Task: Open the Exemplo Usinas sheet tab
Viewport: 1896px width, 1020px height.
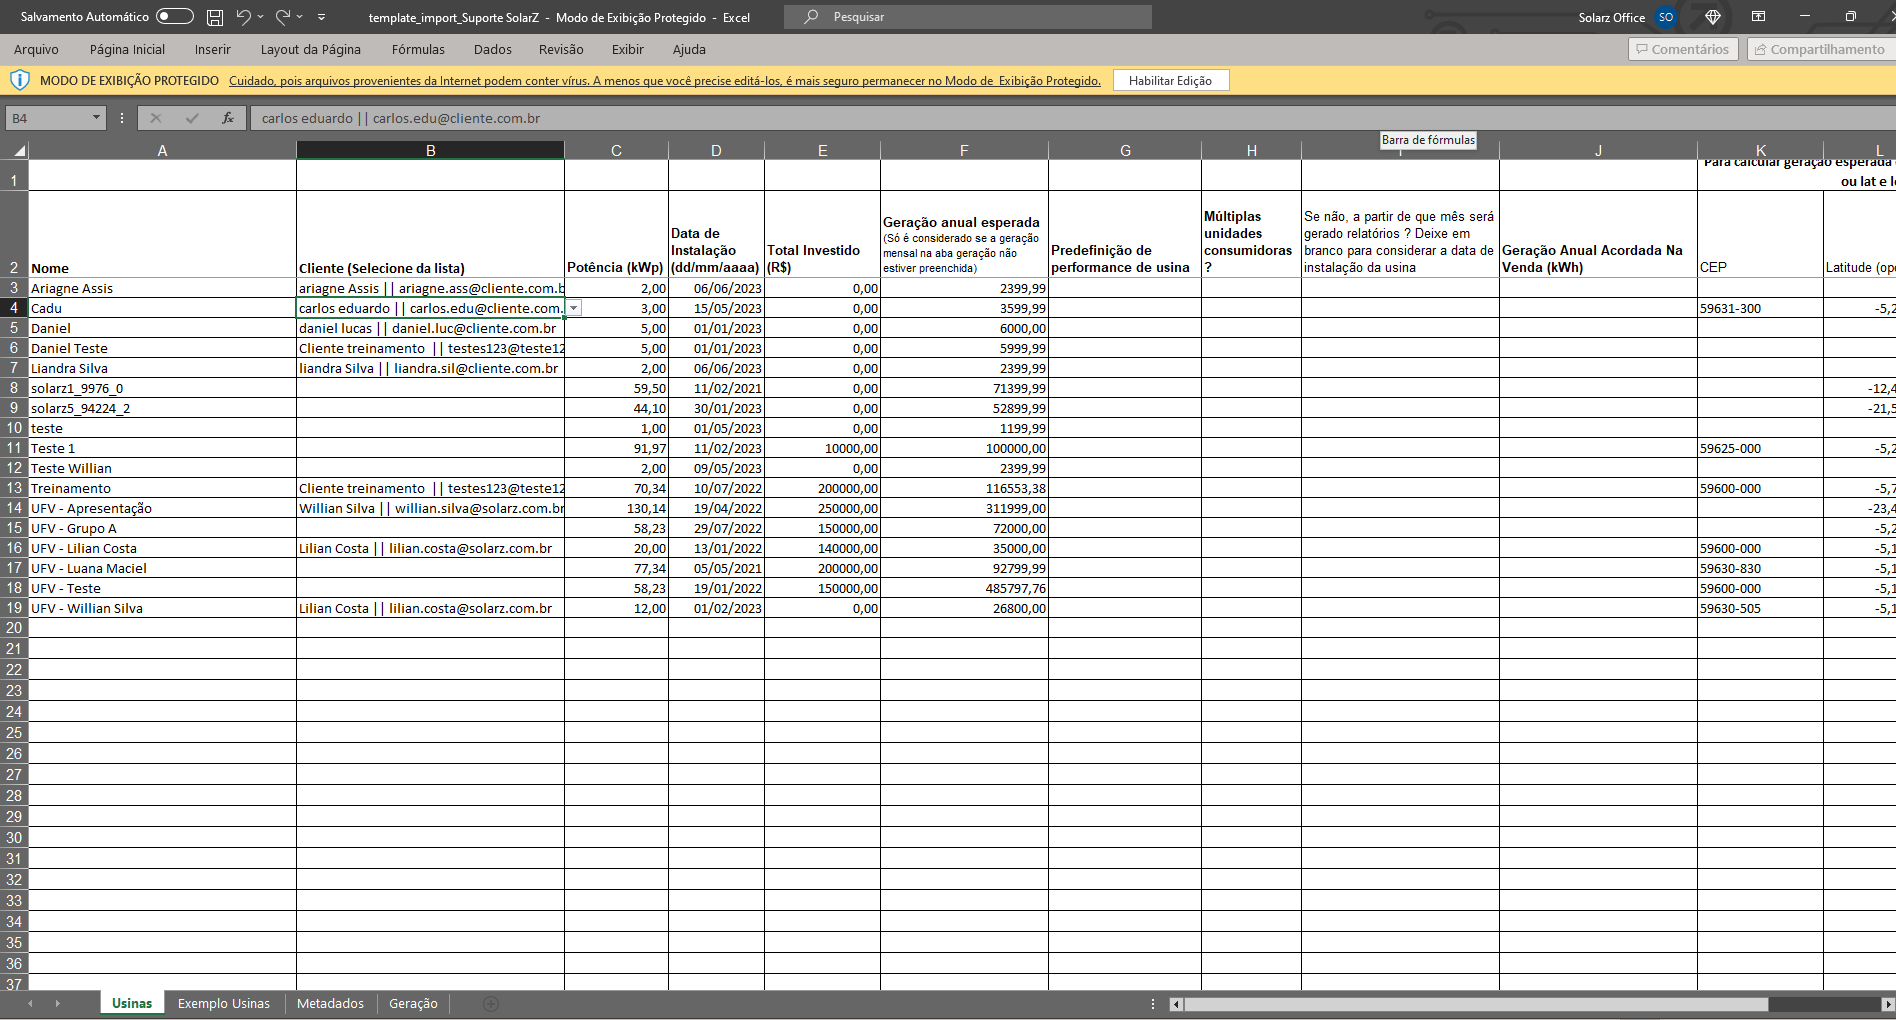Action: coord(224,1003)
